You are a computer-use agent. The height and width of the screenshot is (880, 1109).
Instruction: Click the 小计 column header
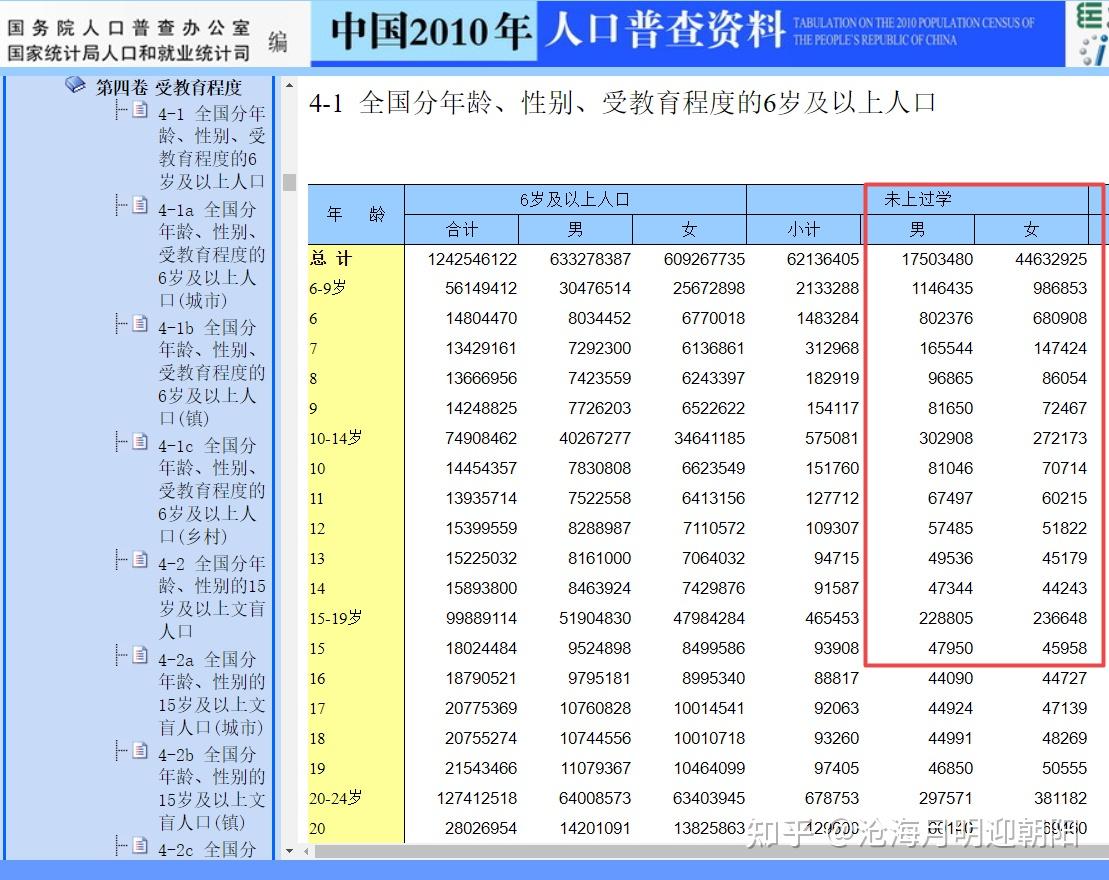coord(803,229)
